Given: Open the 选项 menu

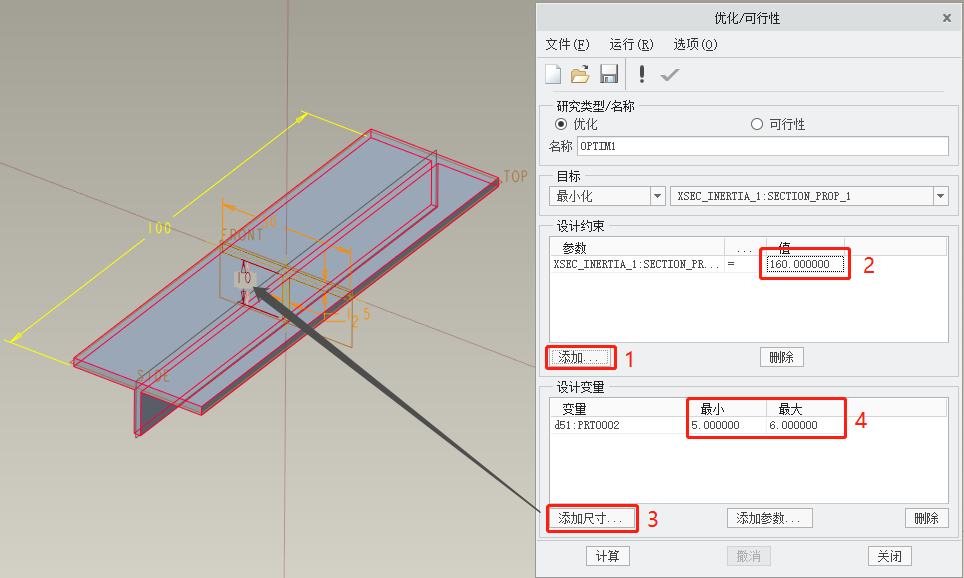Looking at the screenshot, I should 694,44.
